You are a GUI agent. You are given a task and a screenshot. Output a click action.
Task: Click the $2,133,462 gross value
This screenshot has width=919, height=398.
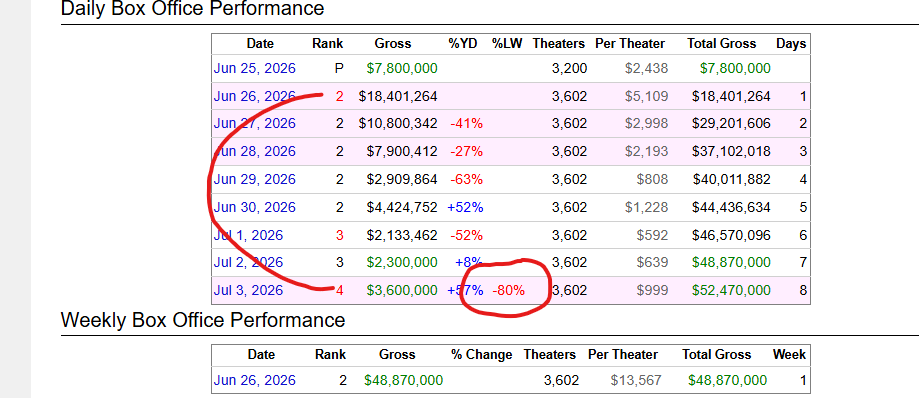pyautogui.click(x=402, y=236)
